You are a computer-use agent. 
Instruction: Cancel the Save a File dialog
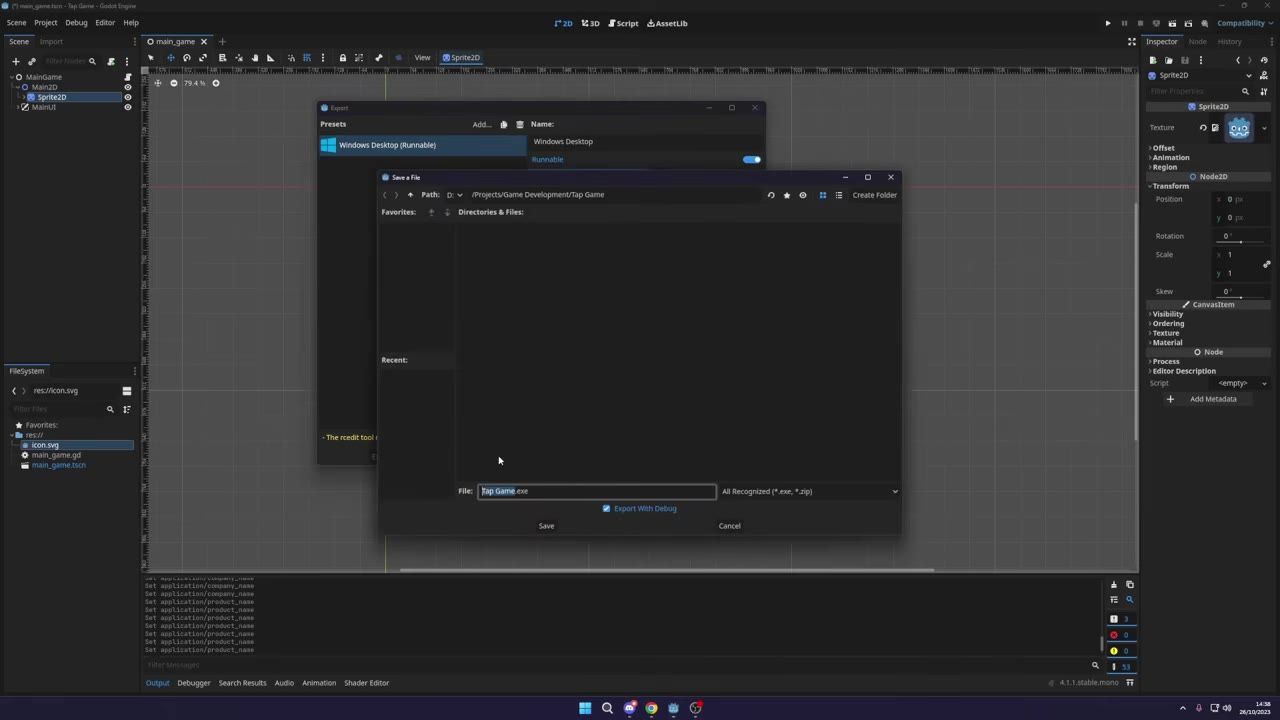730,526
